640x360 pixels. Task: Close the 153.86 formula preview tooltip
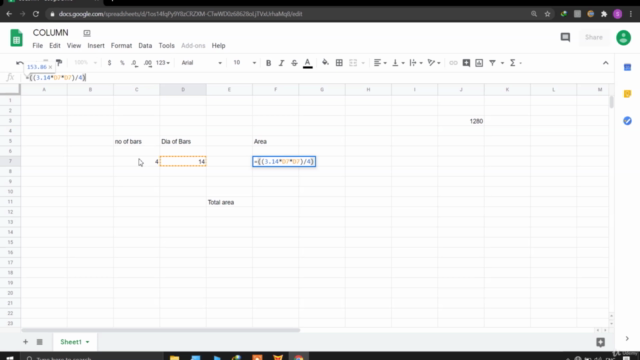click(x=50, y=67)
